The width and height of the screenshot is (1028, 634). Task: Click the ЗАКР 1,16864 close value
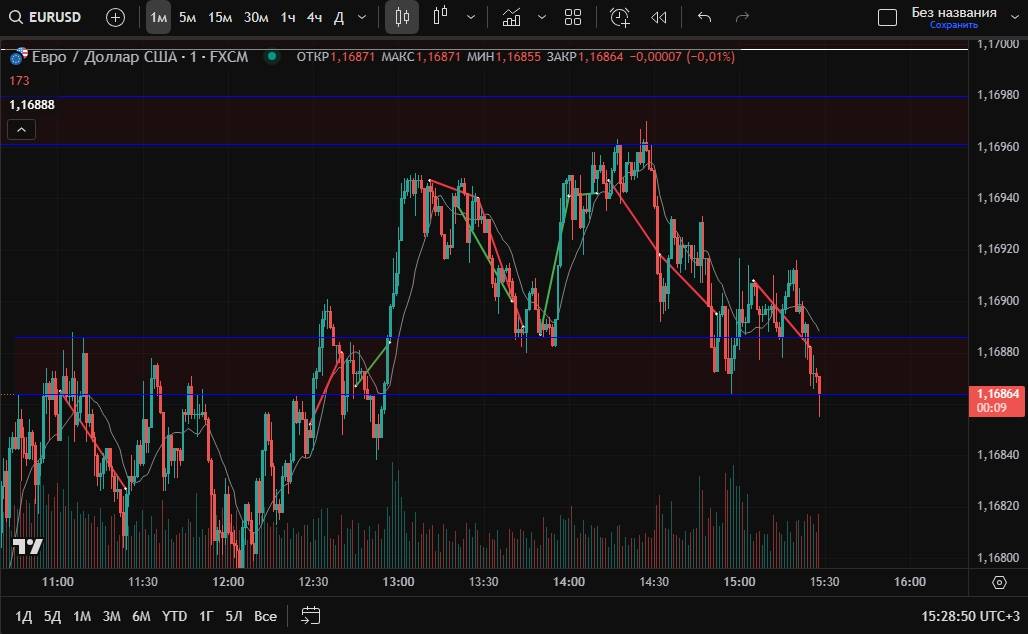tap(585, 57)
